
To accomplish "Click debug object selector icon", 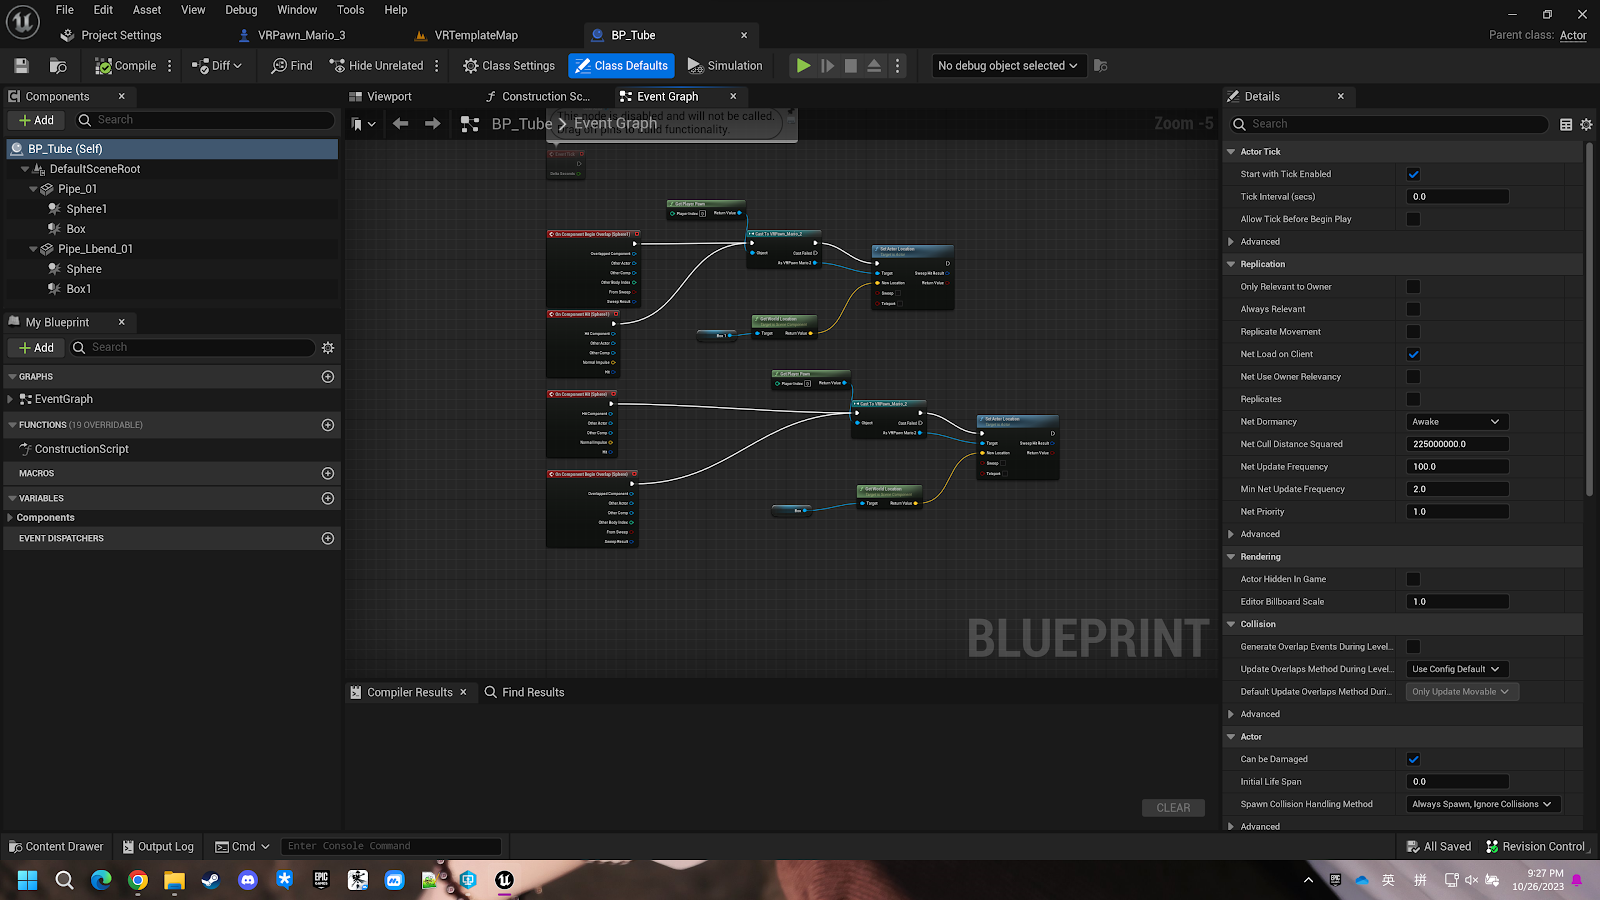I will coord(1100,66).
